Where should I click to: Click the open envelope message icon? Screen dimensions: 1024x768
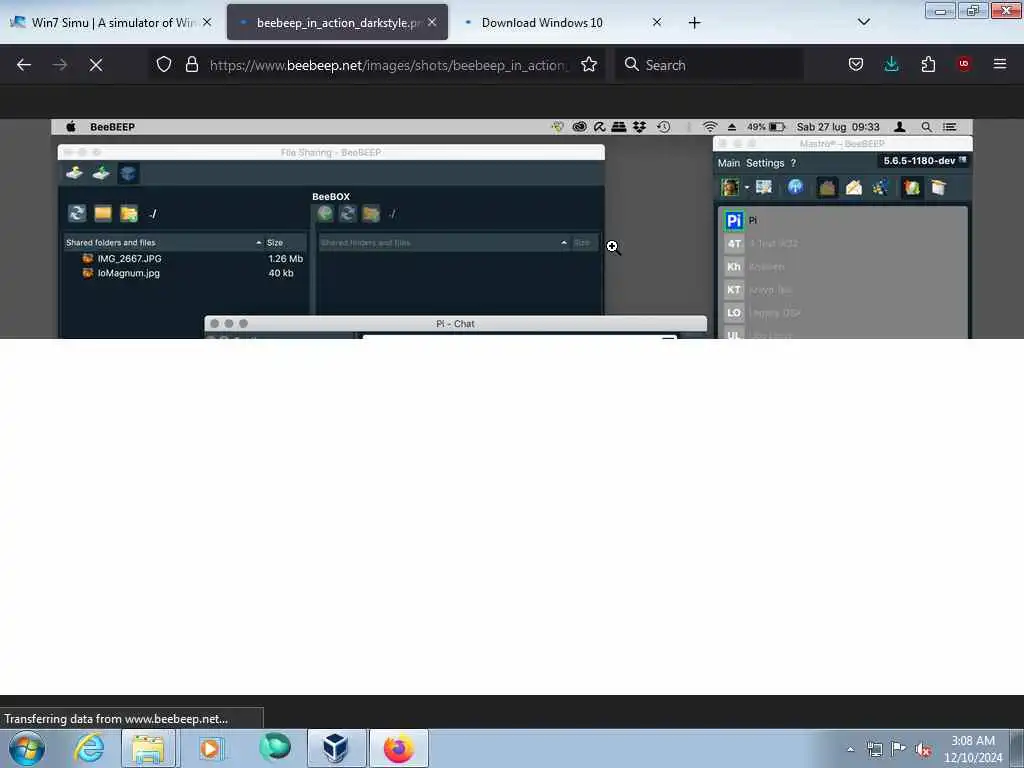click(854, 188)
